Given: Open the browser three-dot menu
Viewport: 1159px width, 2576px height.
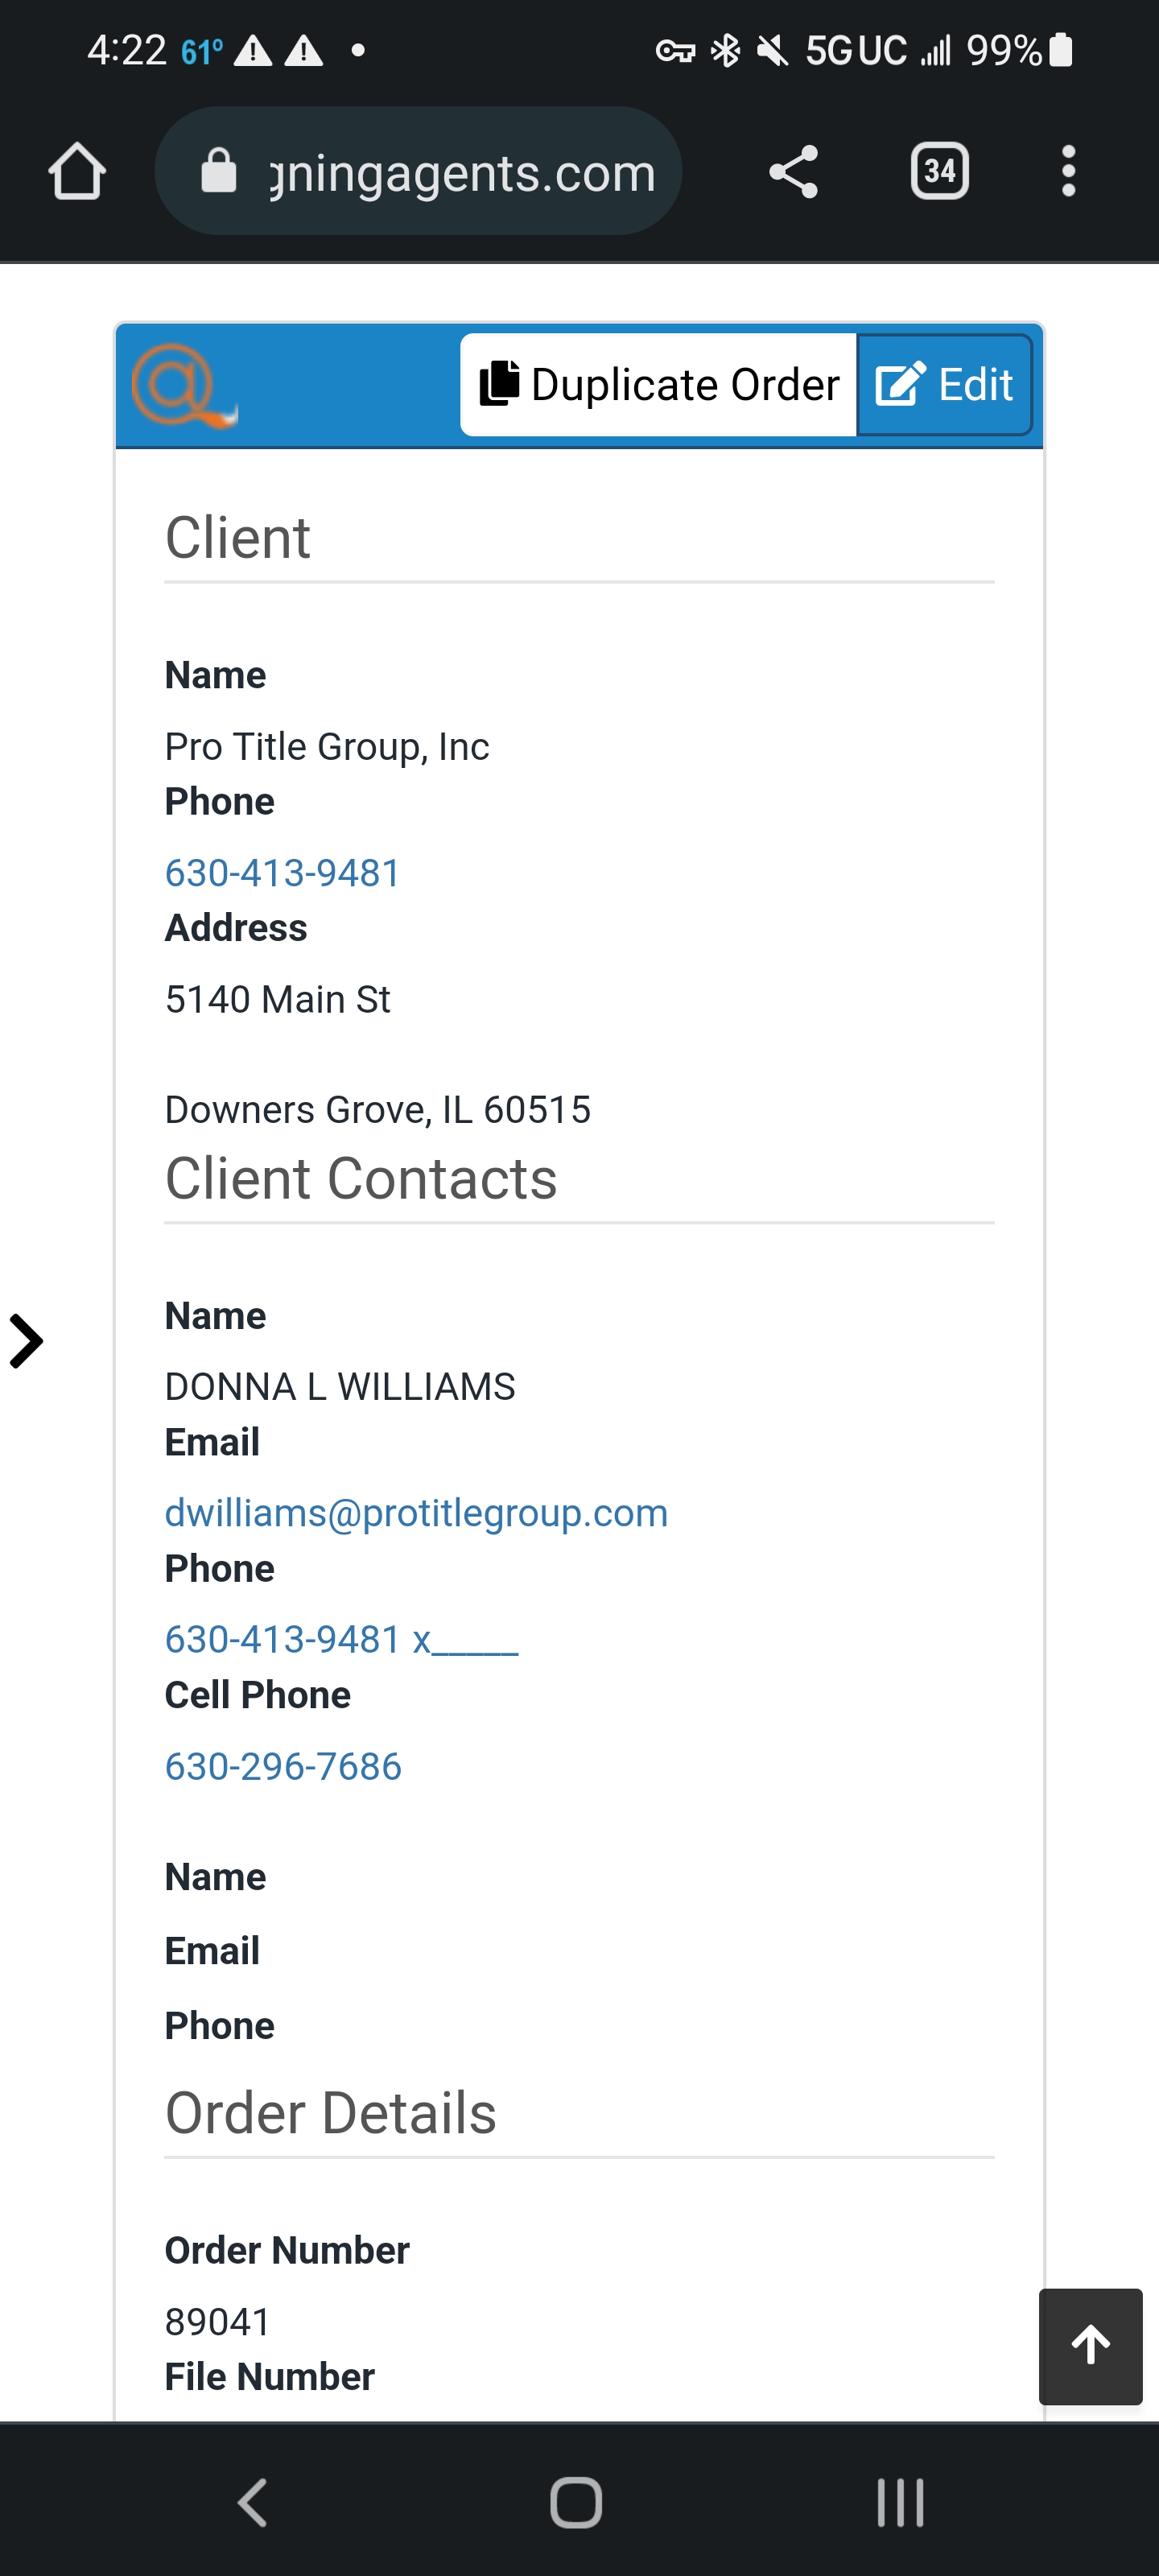Looking at the screenshot, I should (1068, 172).
